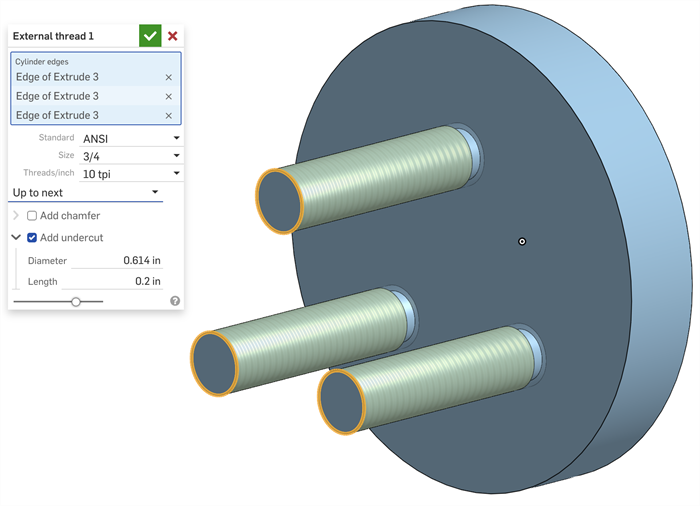The height and width of the screenshot is (506, 700).
Task: Open help for External thread feature
Action: (175, 301)
